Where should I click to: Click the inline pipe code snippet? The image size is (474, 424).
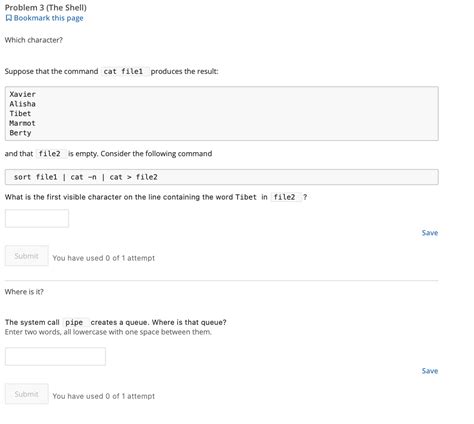(x=75, y=322)
